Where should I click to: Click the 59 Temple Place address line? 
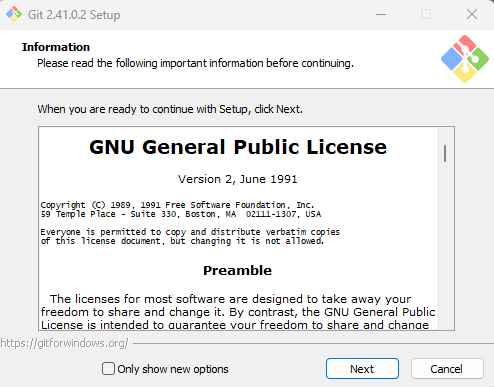pyautogui.click(x=181, y=214)
